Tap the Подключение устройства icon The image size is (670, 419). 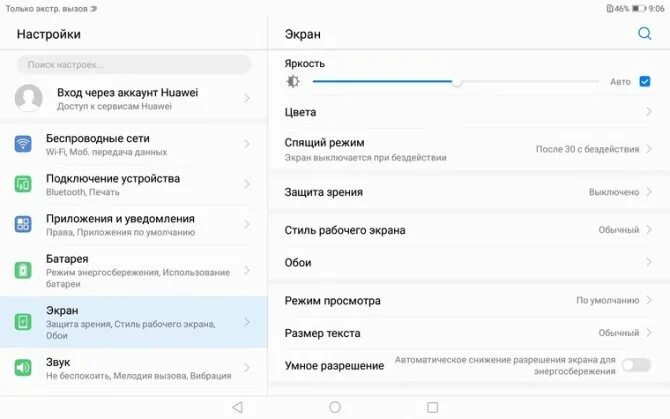[x=23, y=184]
